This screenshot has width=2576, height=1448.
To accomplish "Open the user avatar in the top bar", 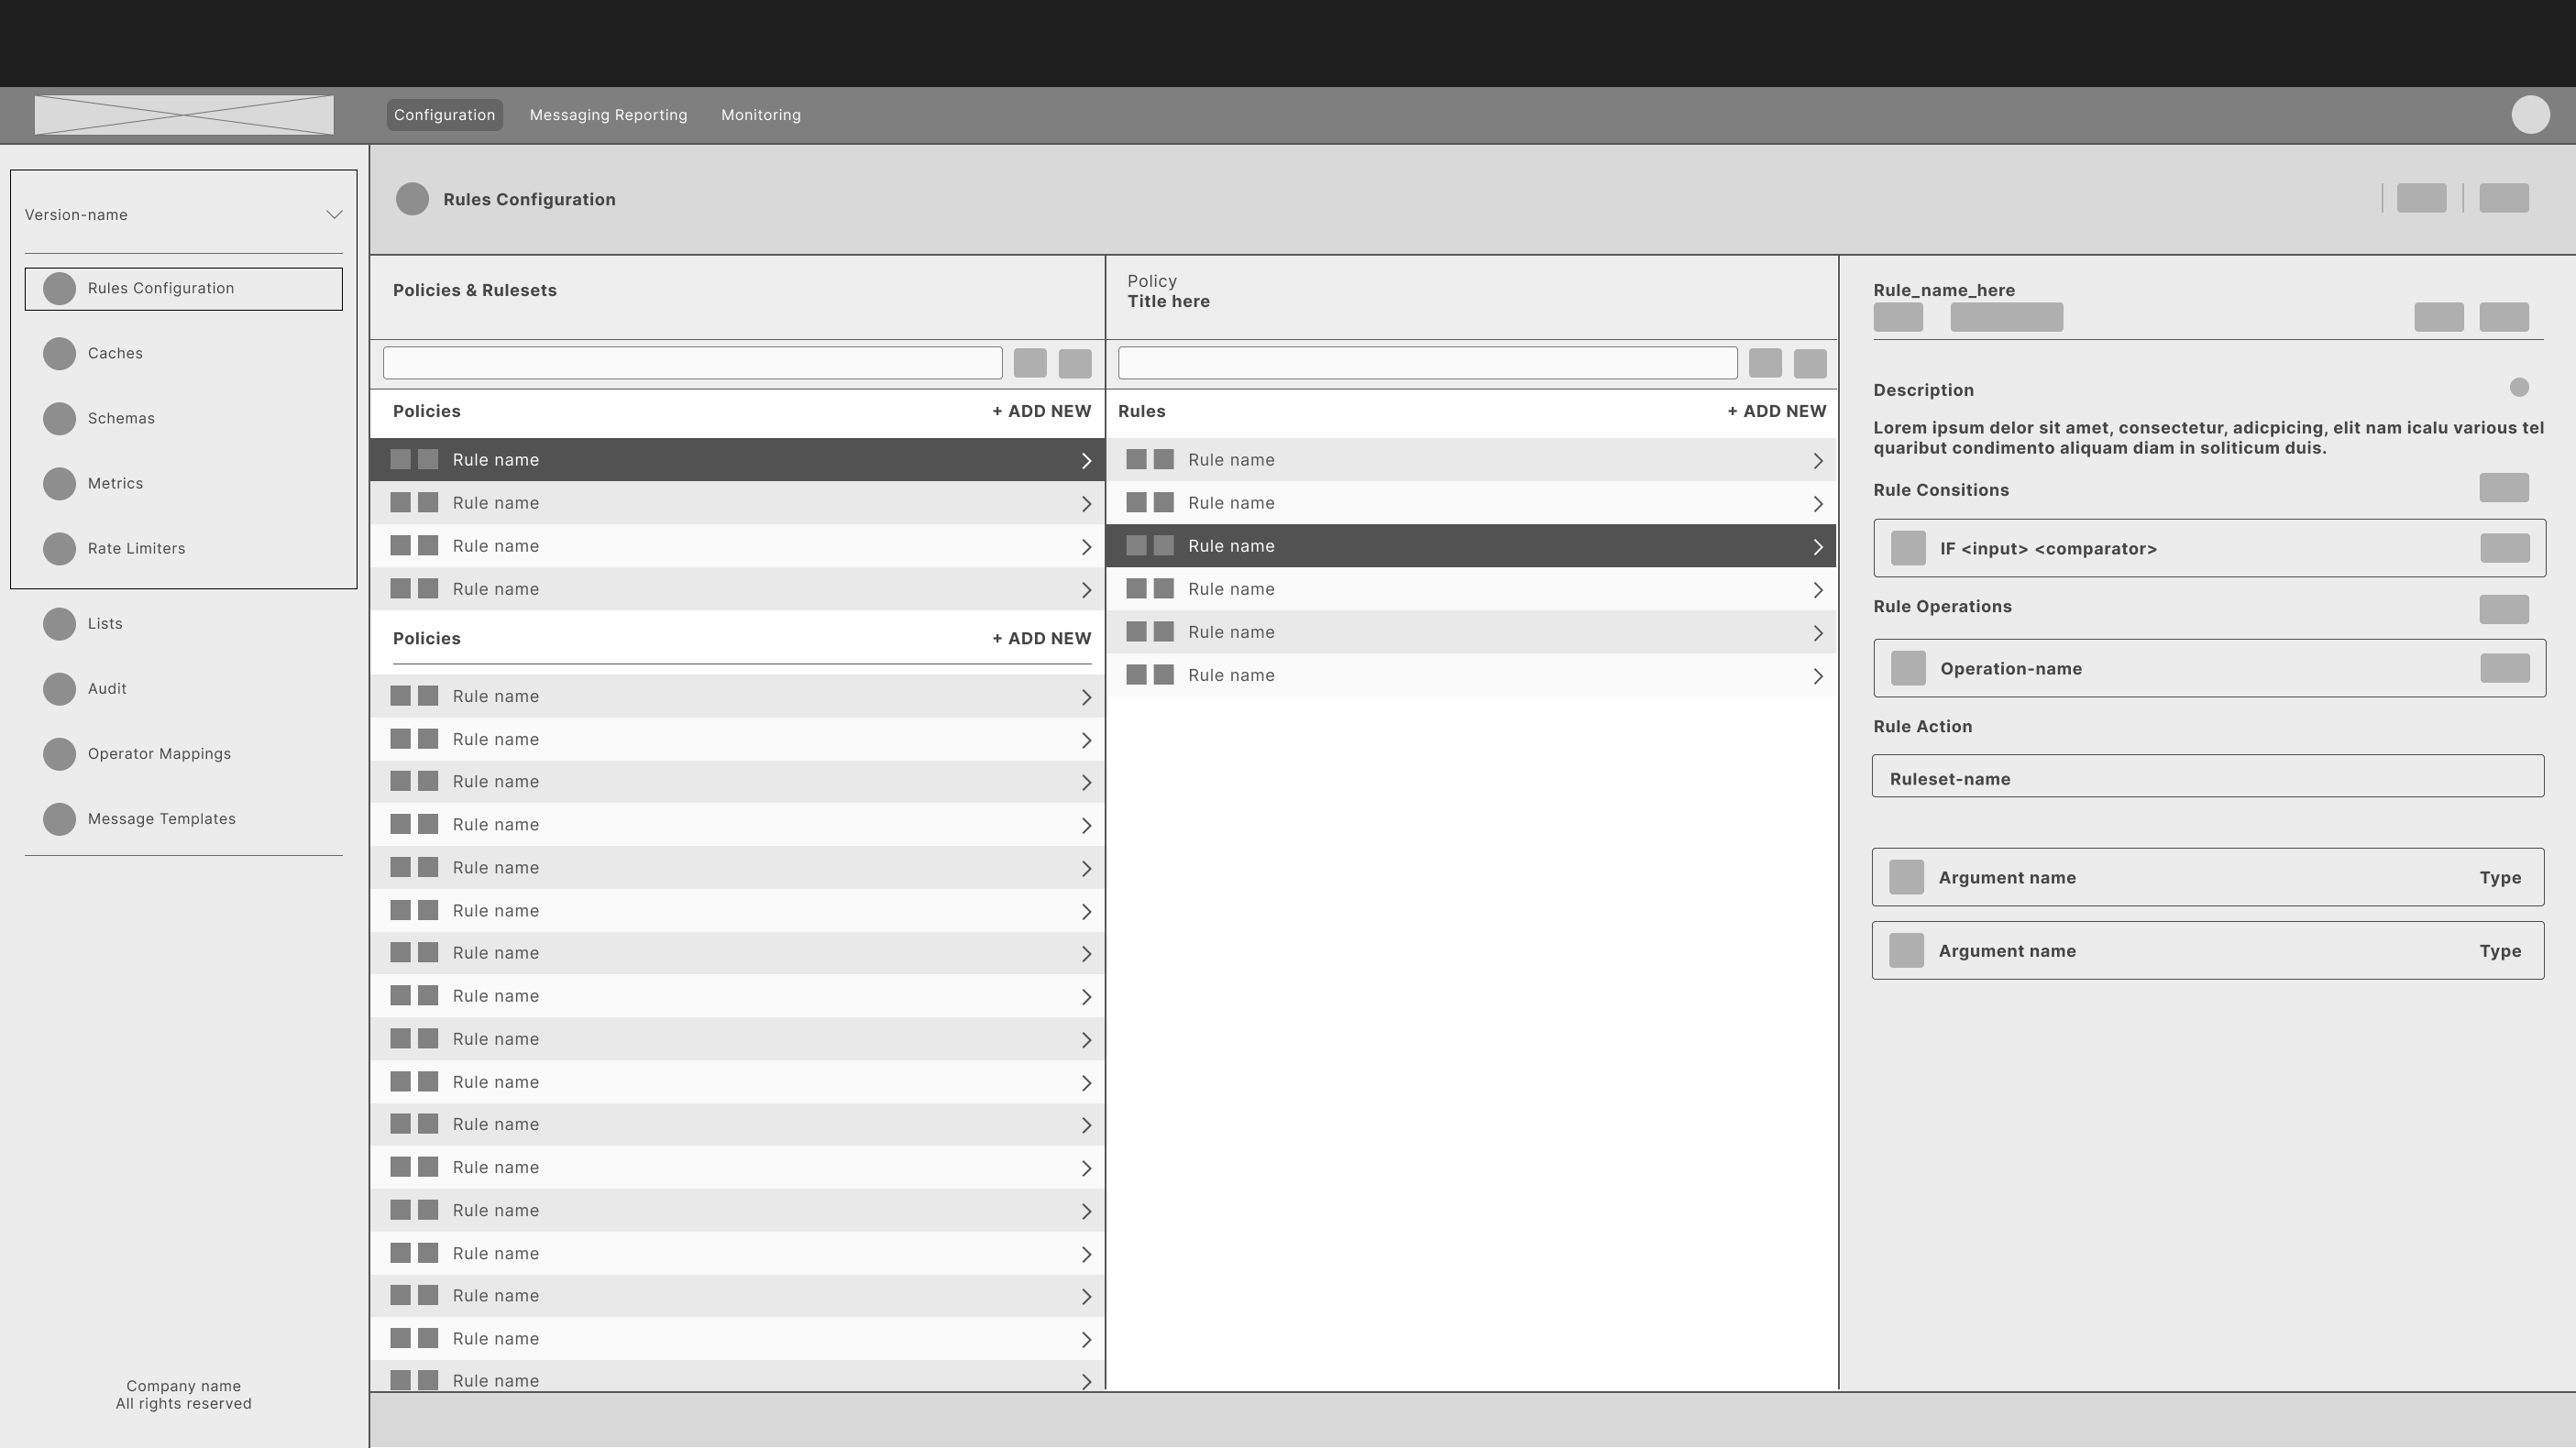I will (2531, 114).
